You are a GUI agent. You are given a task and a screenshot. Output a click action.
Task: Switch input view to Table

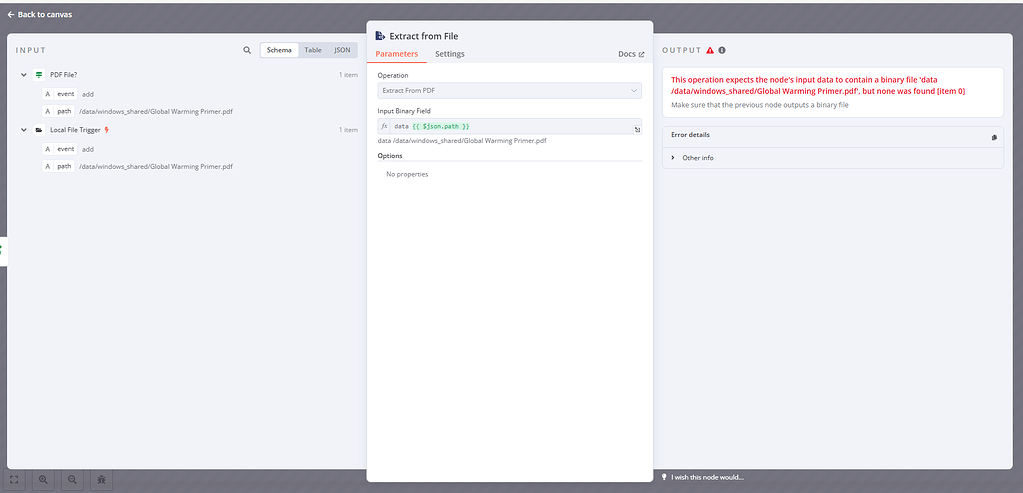[313, 50]
